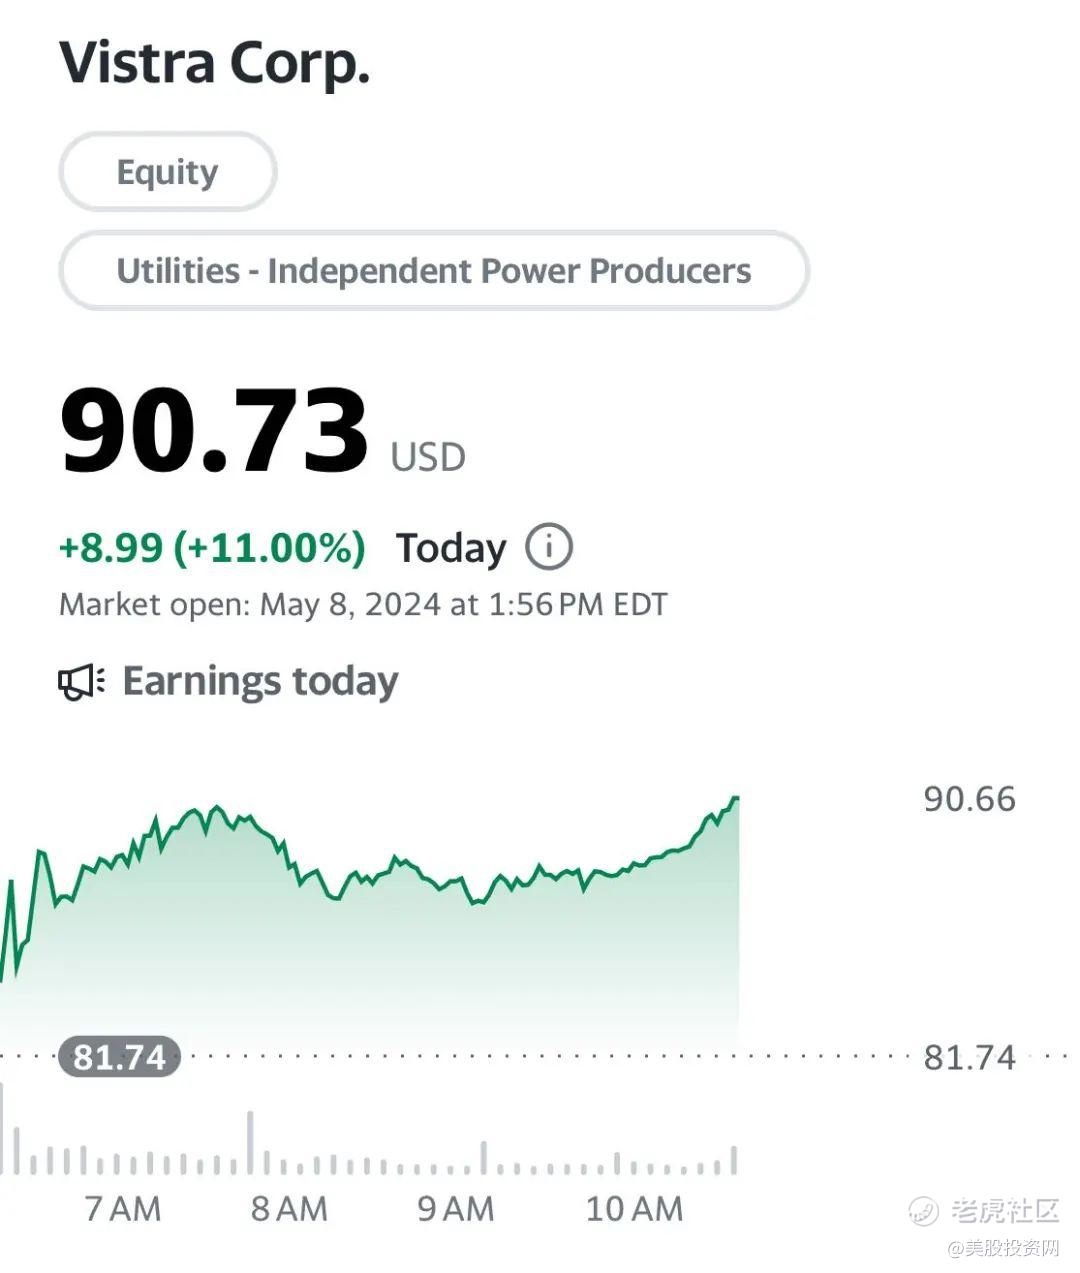This screenshot has height=1273, width=1080.
Task: Click the 10 AM time axis label
Action: click(634, 1208)
